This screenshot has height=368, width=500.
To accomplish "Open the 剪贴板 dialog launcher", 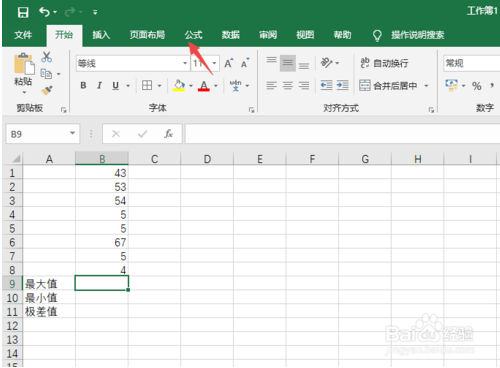I will (64, 110).
